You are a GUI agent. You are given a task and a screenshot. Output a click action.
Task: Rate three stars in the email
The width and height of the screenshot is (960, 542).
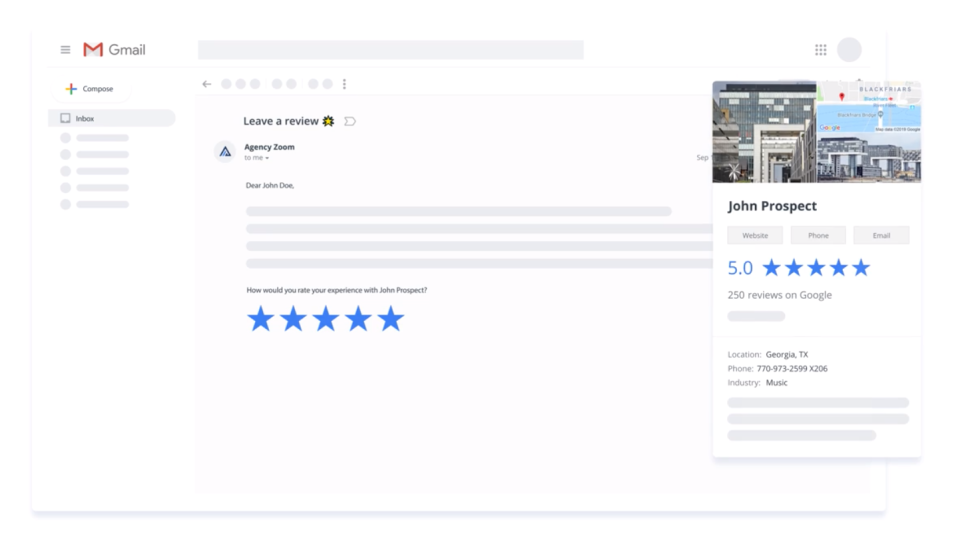click(x=326, y=319)
